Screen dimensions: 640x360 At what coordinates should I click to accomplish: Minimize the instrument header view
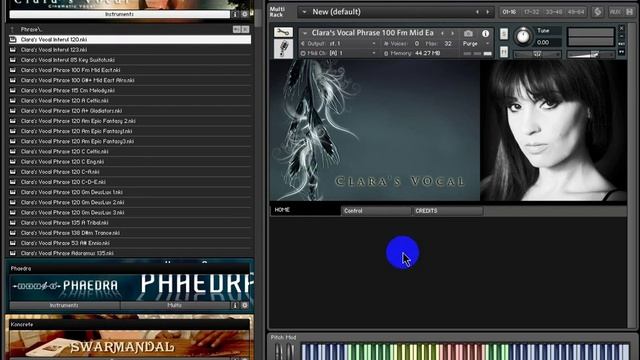tap(621, 36)
